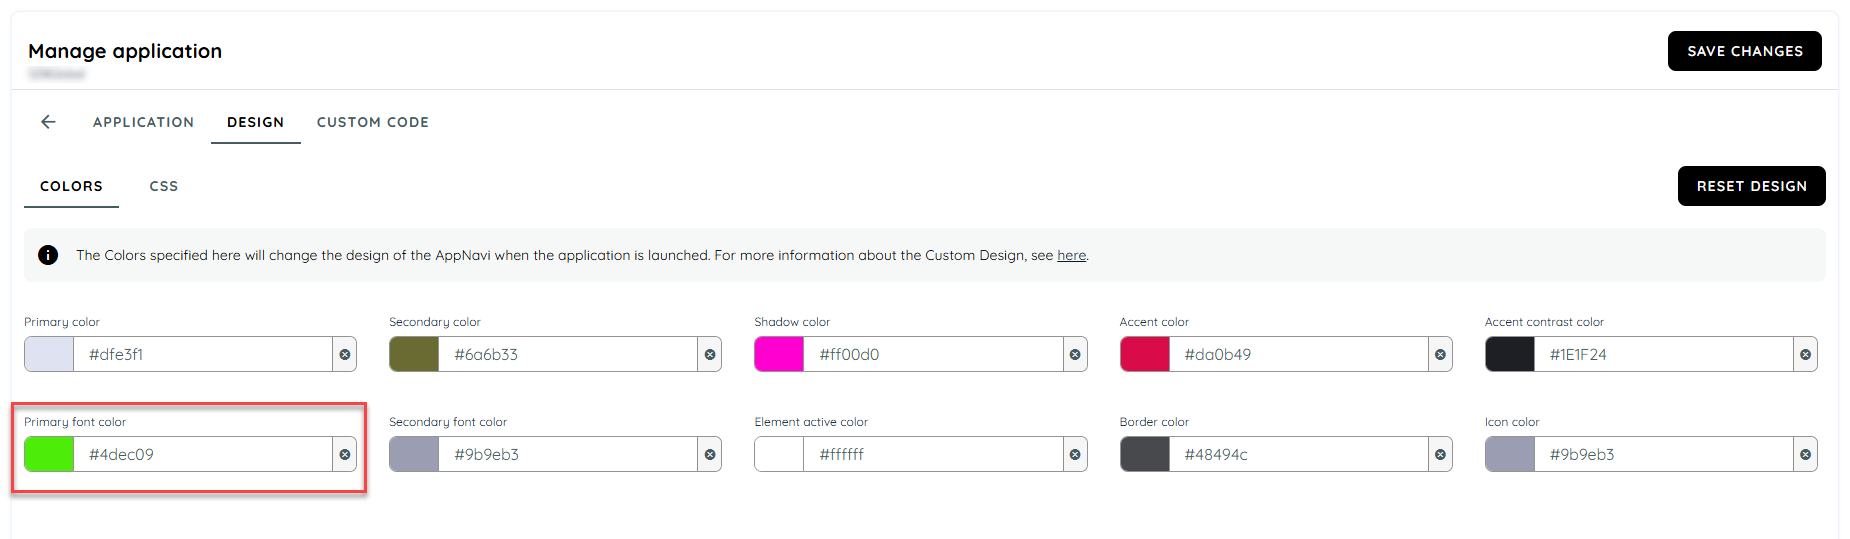Switch to the CSS sub-tab
This screenshot has height=539, width=1850.
[164, 187]
